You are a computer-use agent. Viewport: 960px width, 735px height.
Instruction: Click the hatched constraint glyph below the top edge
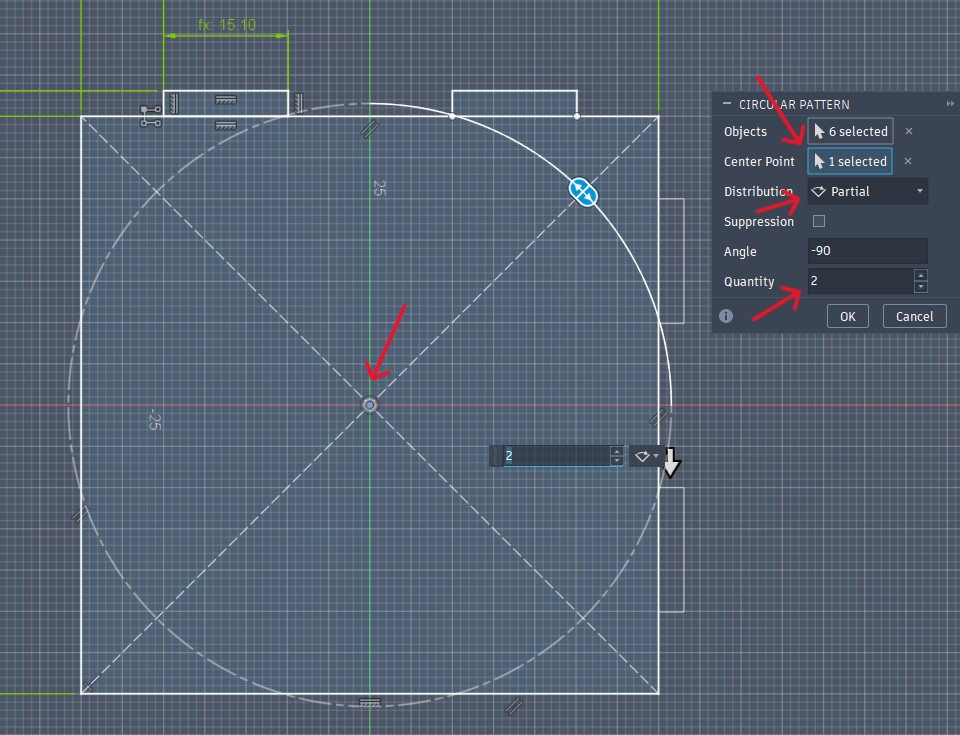click(225, 125)
